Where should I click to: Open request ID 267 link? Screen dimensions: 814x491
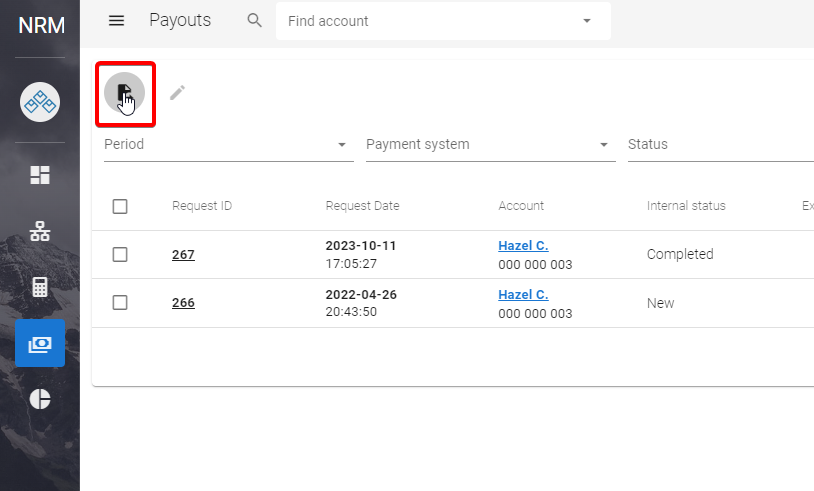(183, 255)
